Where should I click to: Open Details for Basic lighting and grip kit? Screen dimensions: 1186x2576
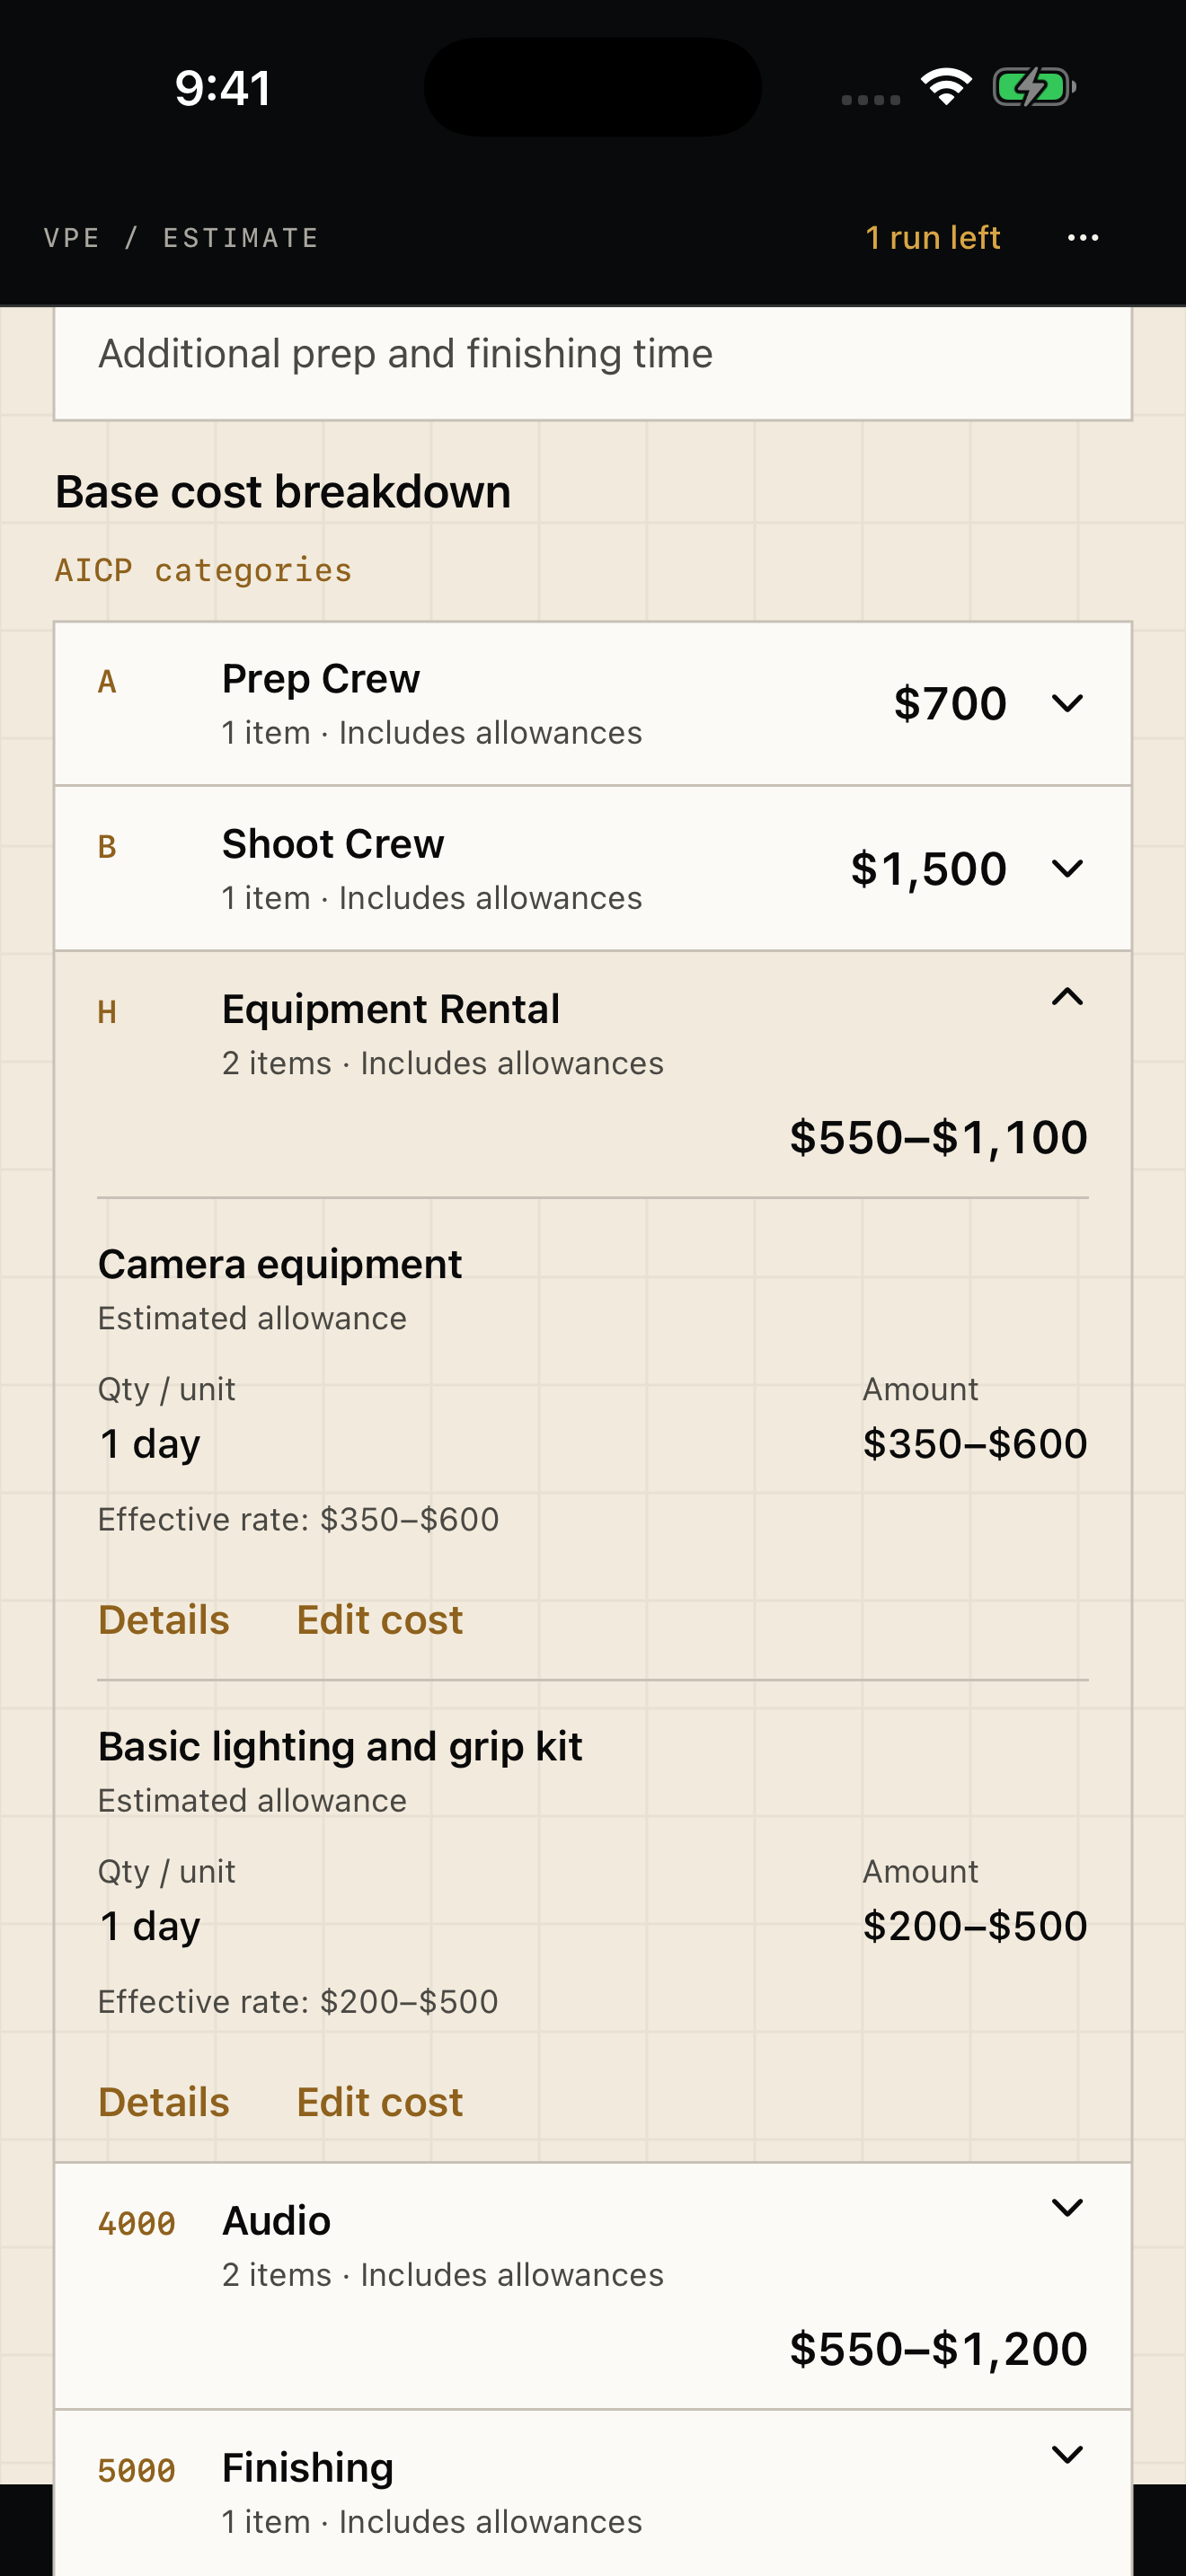pyautogui.click(x=164, y=2102)
